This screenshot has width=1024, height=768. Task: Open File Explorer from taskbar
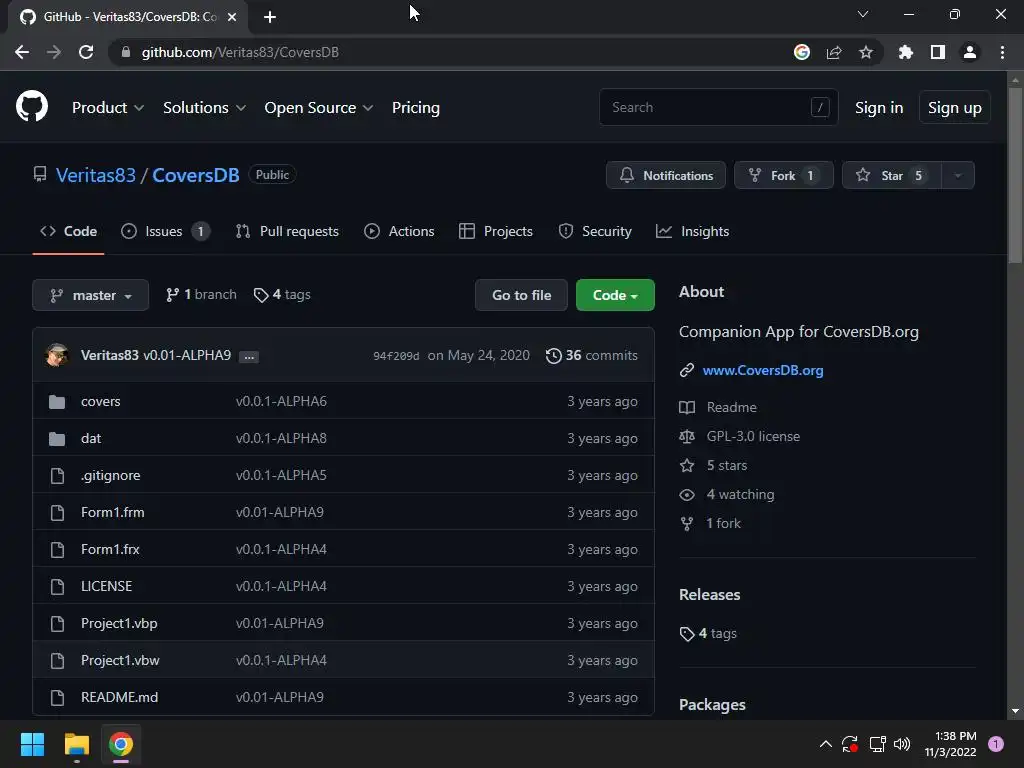(76, 744)
